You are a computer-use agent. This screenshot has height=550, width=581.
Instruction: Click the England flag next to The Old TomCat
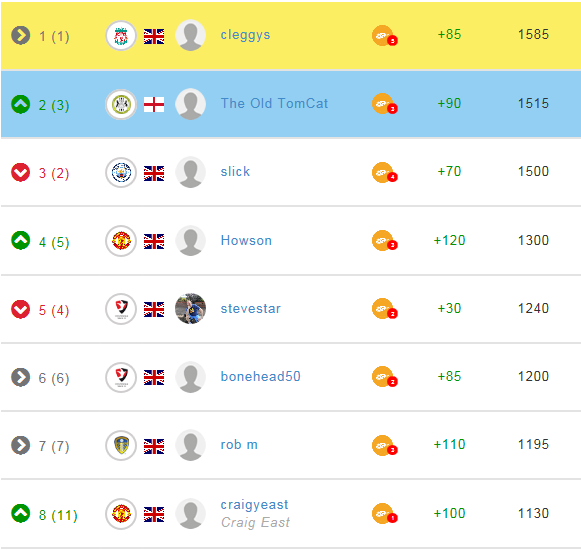(x=154, y=105)
